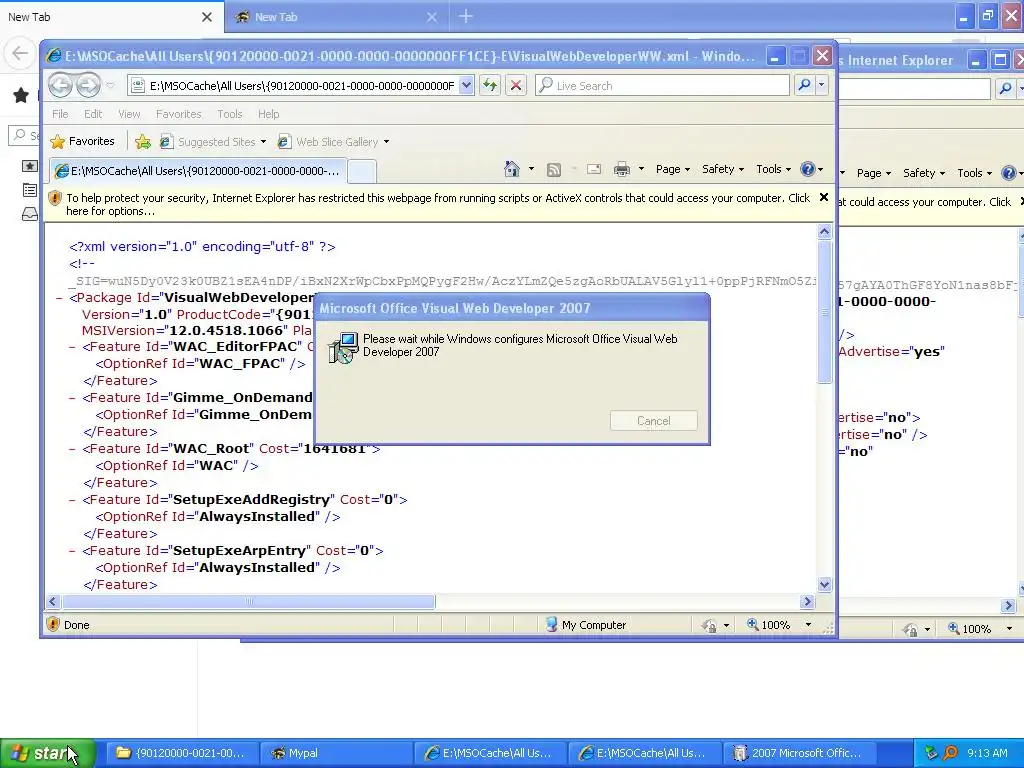Screen dimensions: 1024x768
Task: Open the File menu
Action: pyautogui.click(x=60, y=114)
